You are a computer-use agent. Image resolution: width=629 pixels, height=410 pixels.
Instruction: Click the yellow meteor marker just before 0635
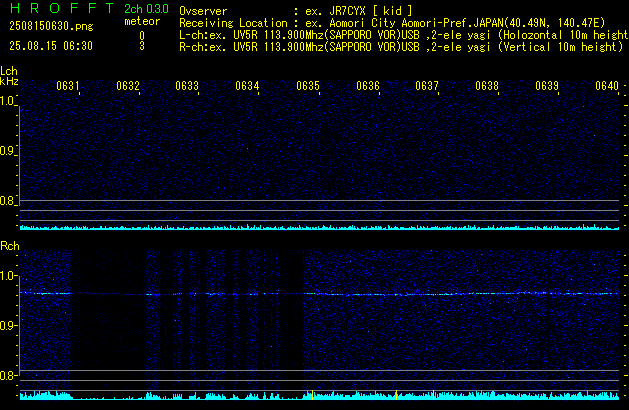312,395
